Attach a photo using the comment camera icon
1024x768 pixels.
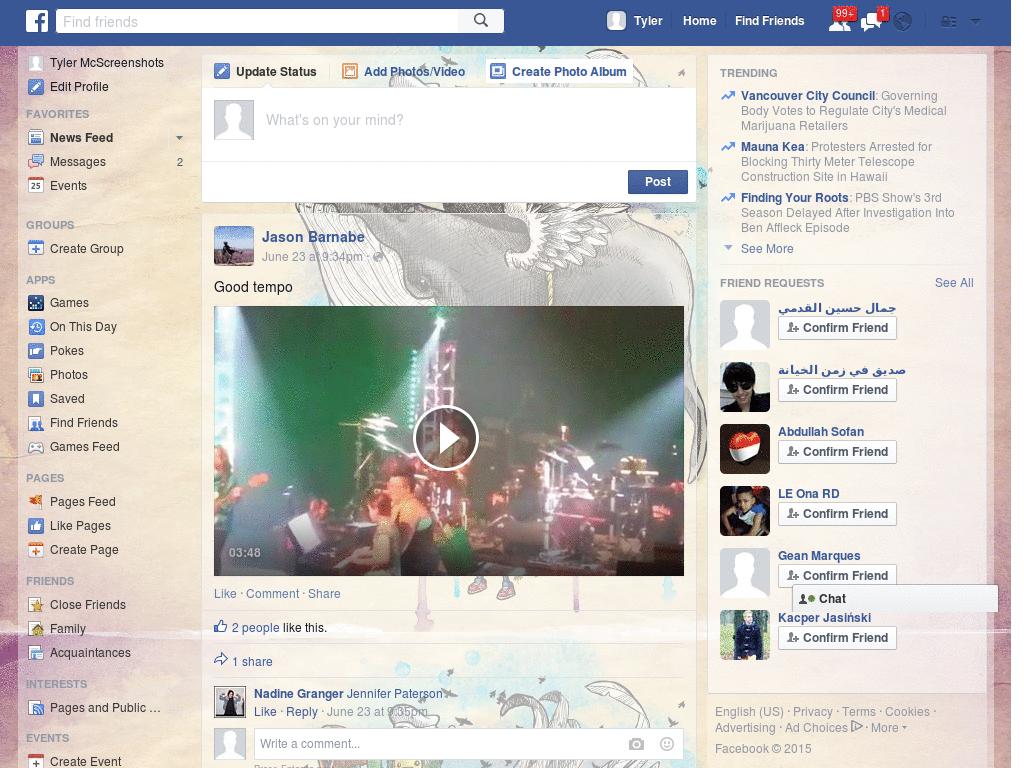pos(637,744)
